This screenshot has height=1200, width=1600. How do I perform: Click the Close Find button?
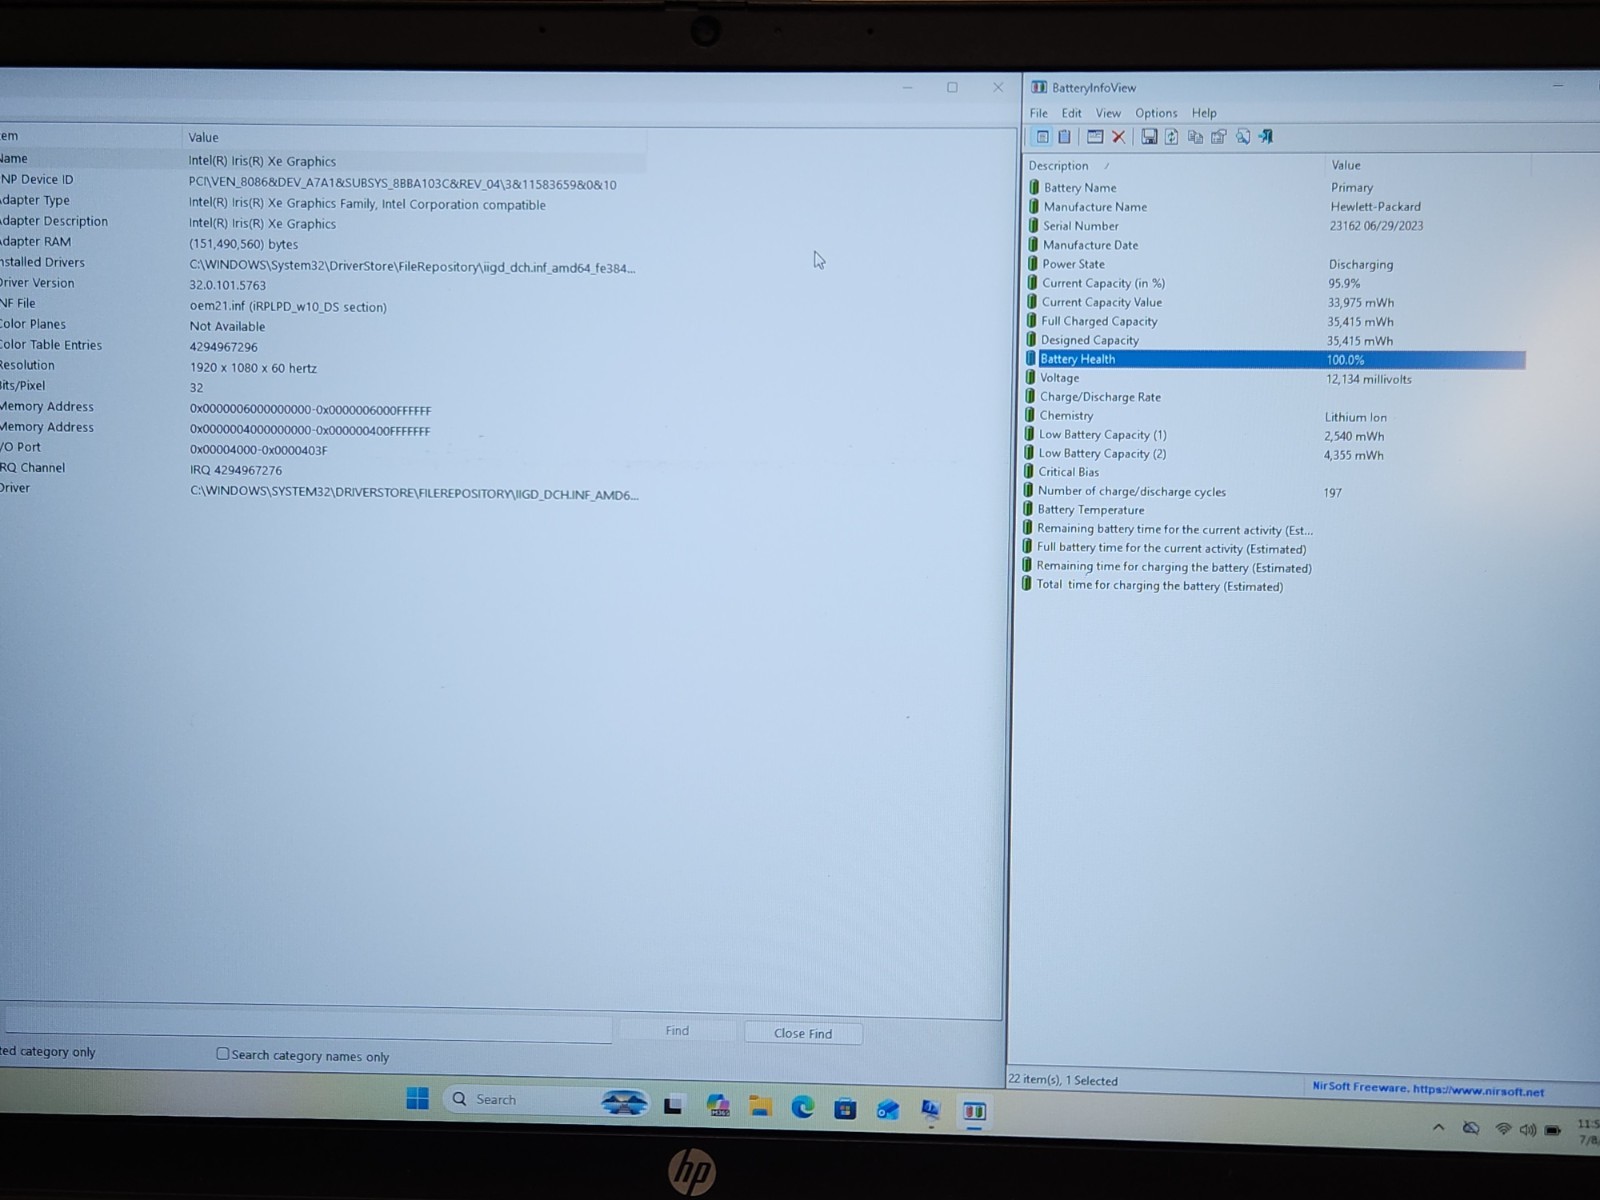pyautogui.click(x=803, y=1033)
